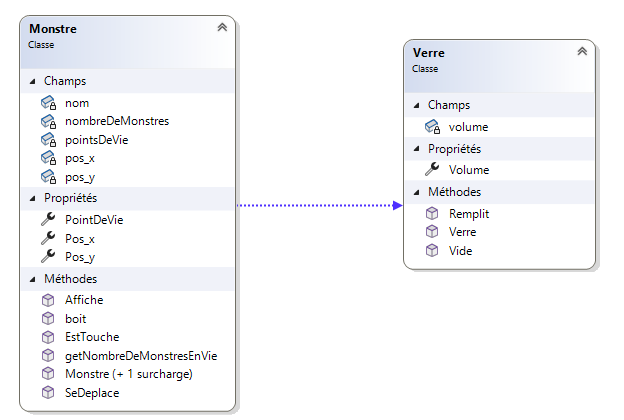
Task: Collapse the Verre class box with chevron
Action: coord(581,52)
